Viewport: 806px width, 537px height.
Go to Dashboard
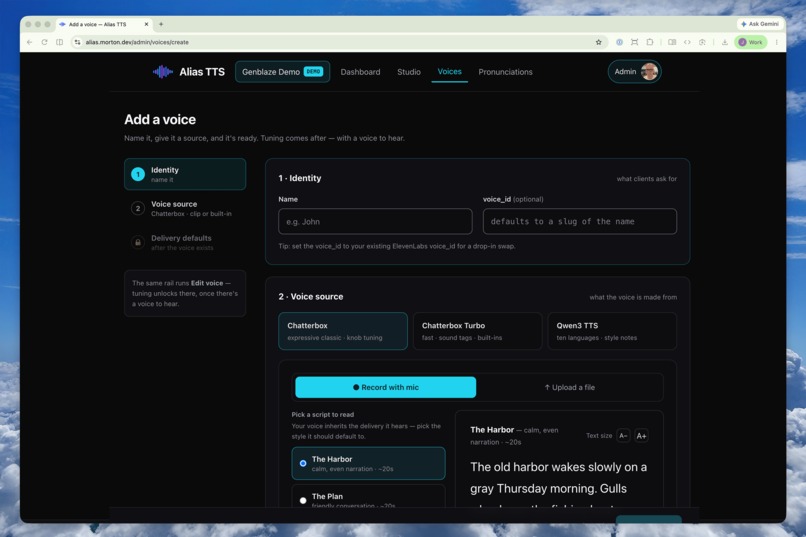tap(360, 72)
